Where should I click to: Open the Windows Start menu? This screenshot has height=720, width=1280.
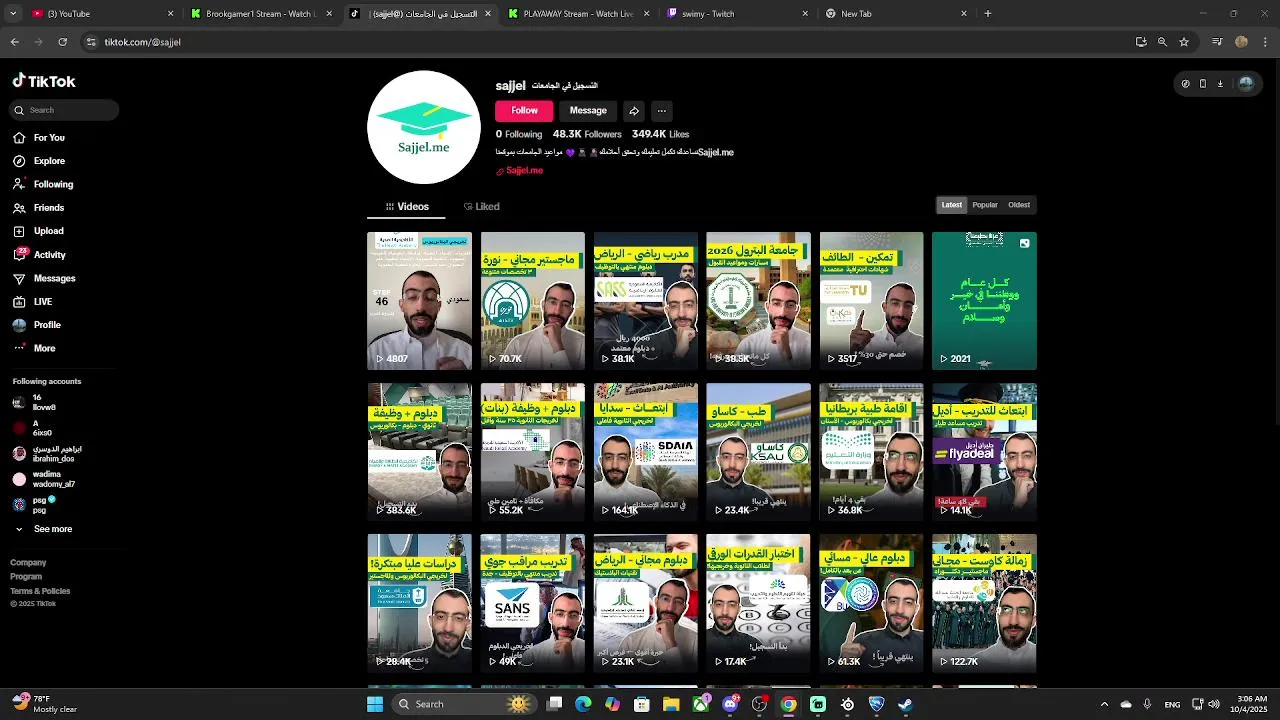pos(375,704)
